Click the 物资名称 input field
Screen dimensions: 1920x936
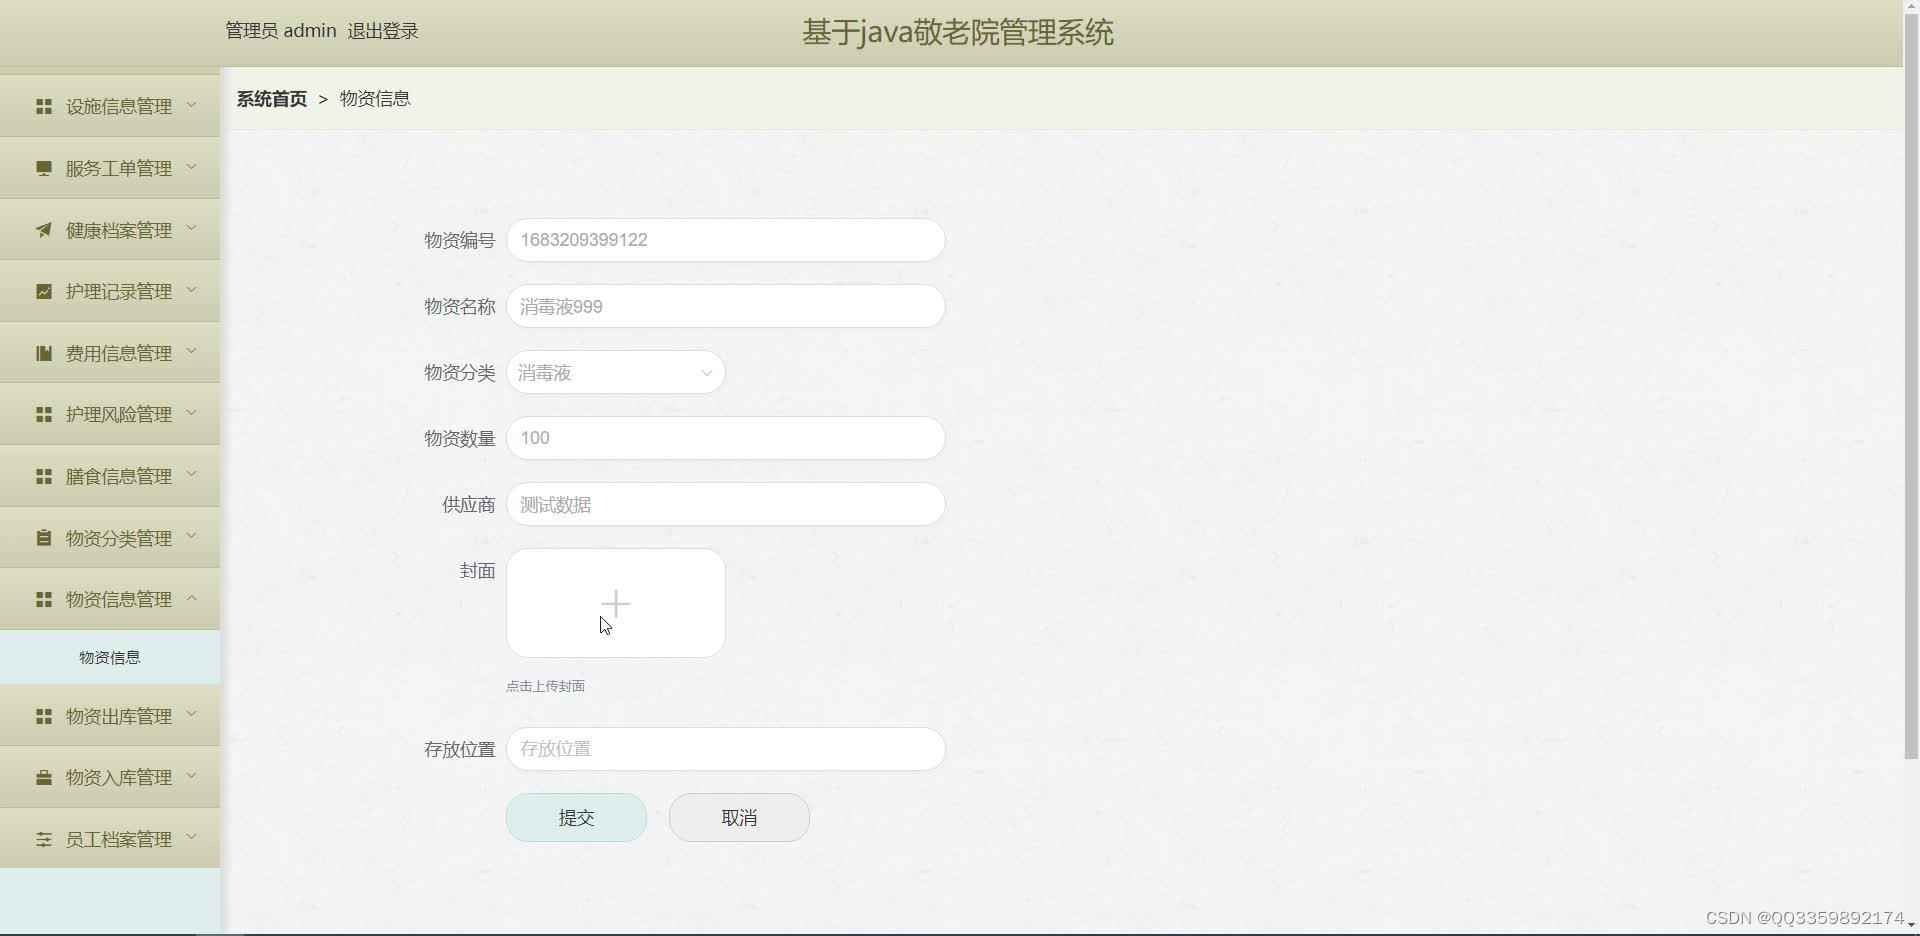(726, 306)
